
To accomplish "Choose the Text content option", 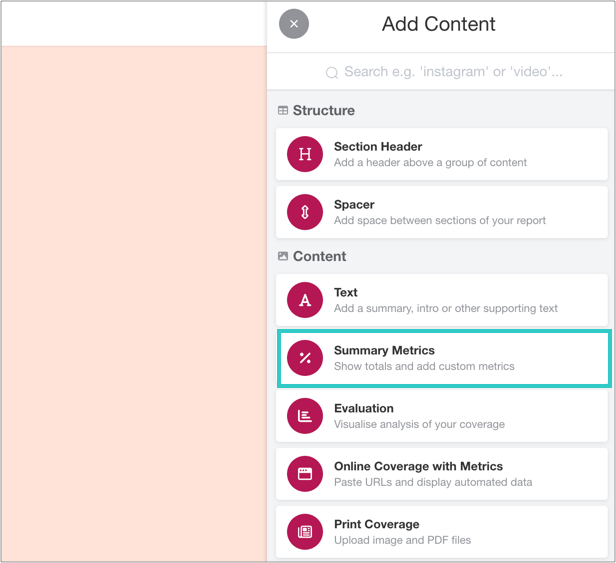I will [346, 293].
